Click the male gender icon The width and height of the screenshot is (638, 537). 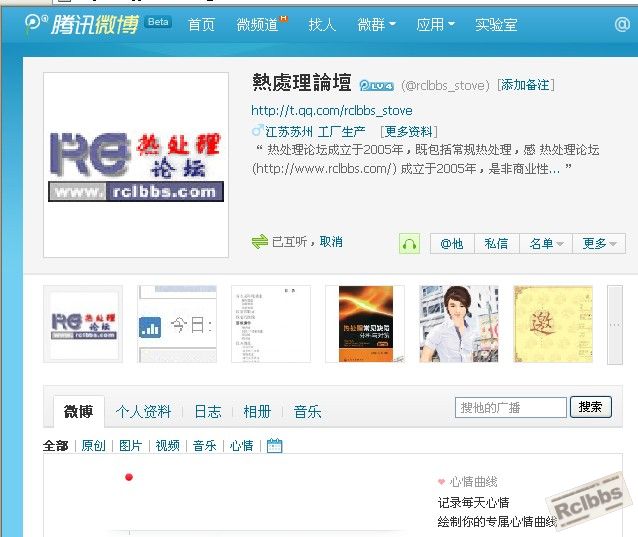[x=257, y=131]
